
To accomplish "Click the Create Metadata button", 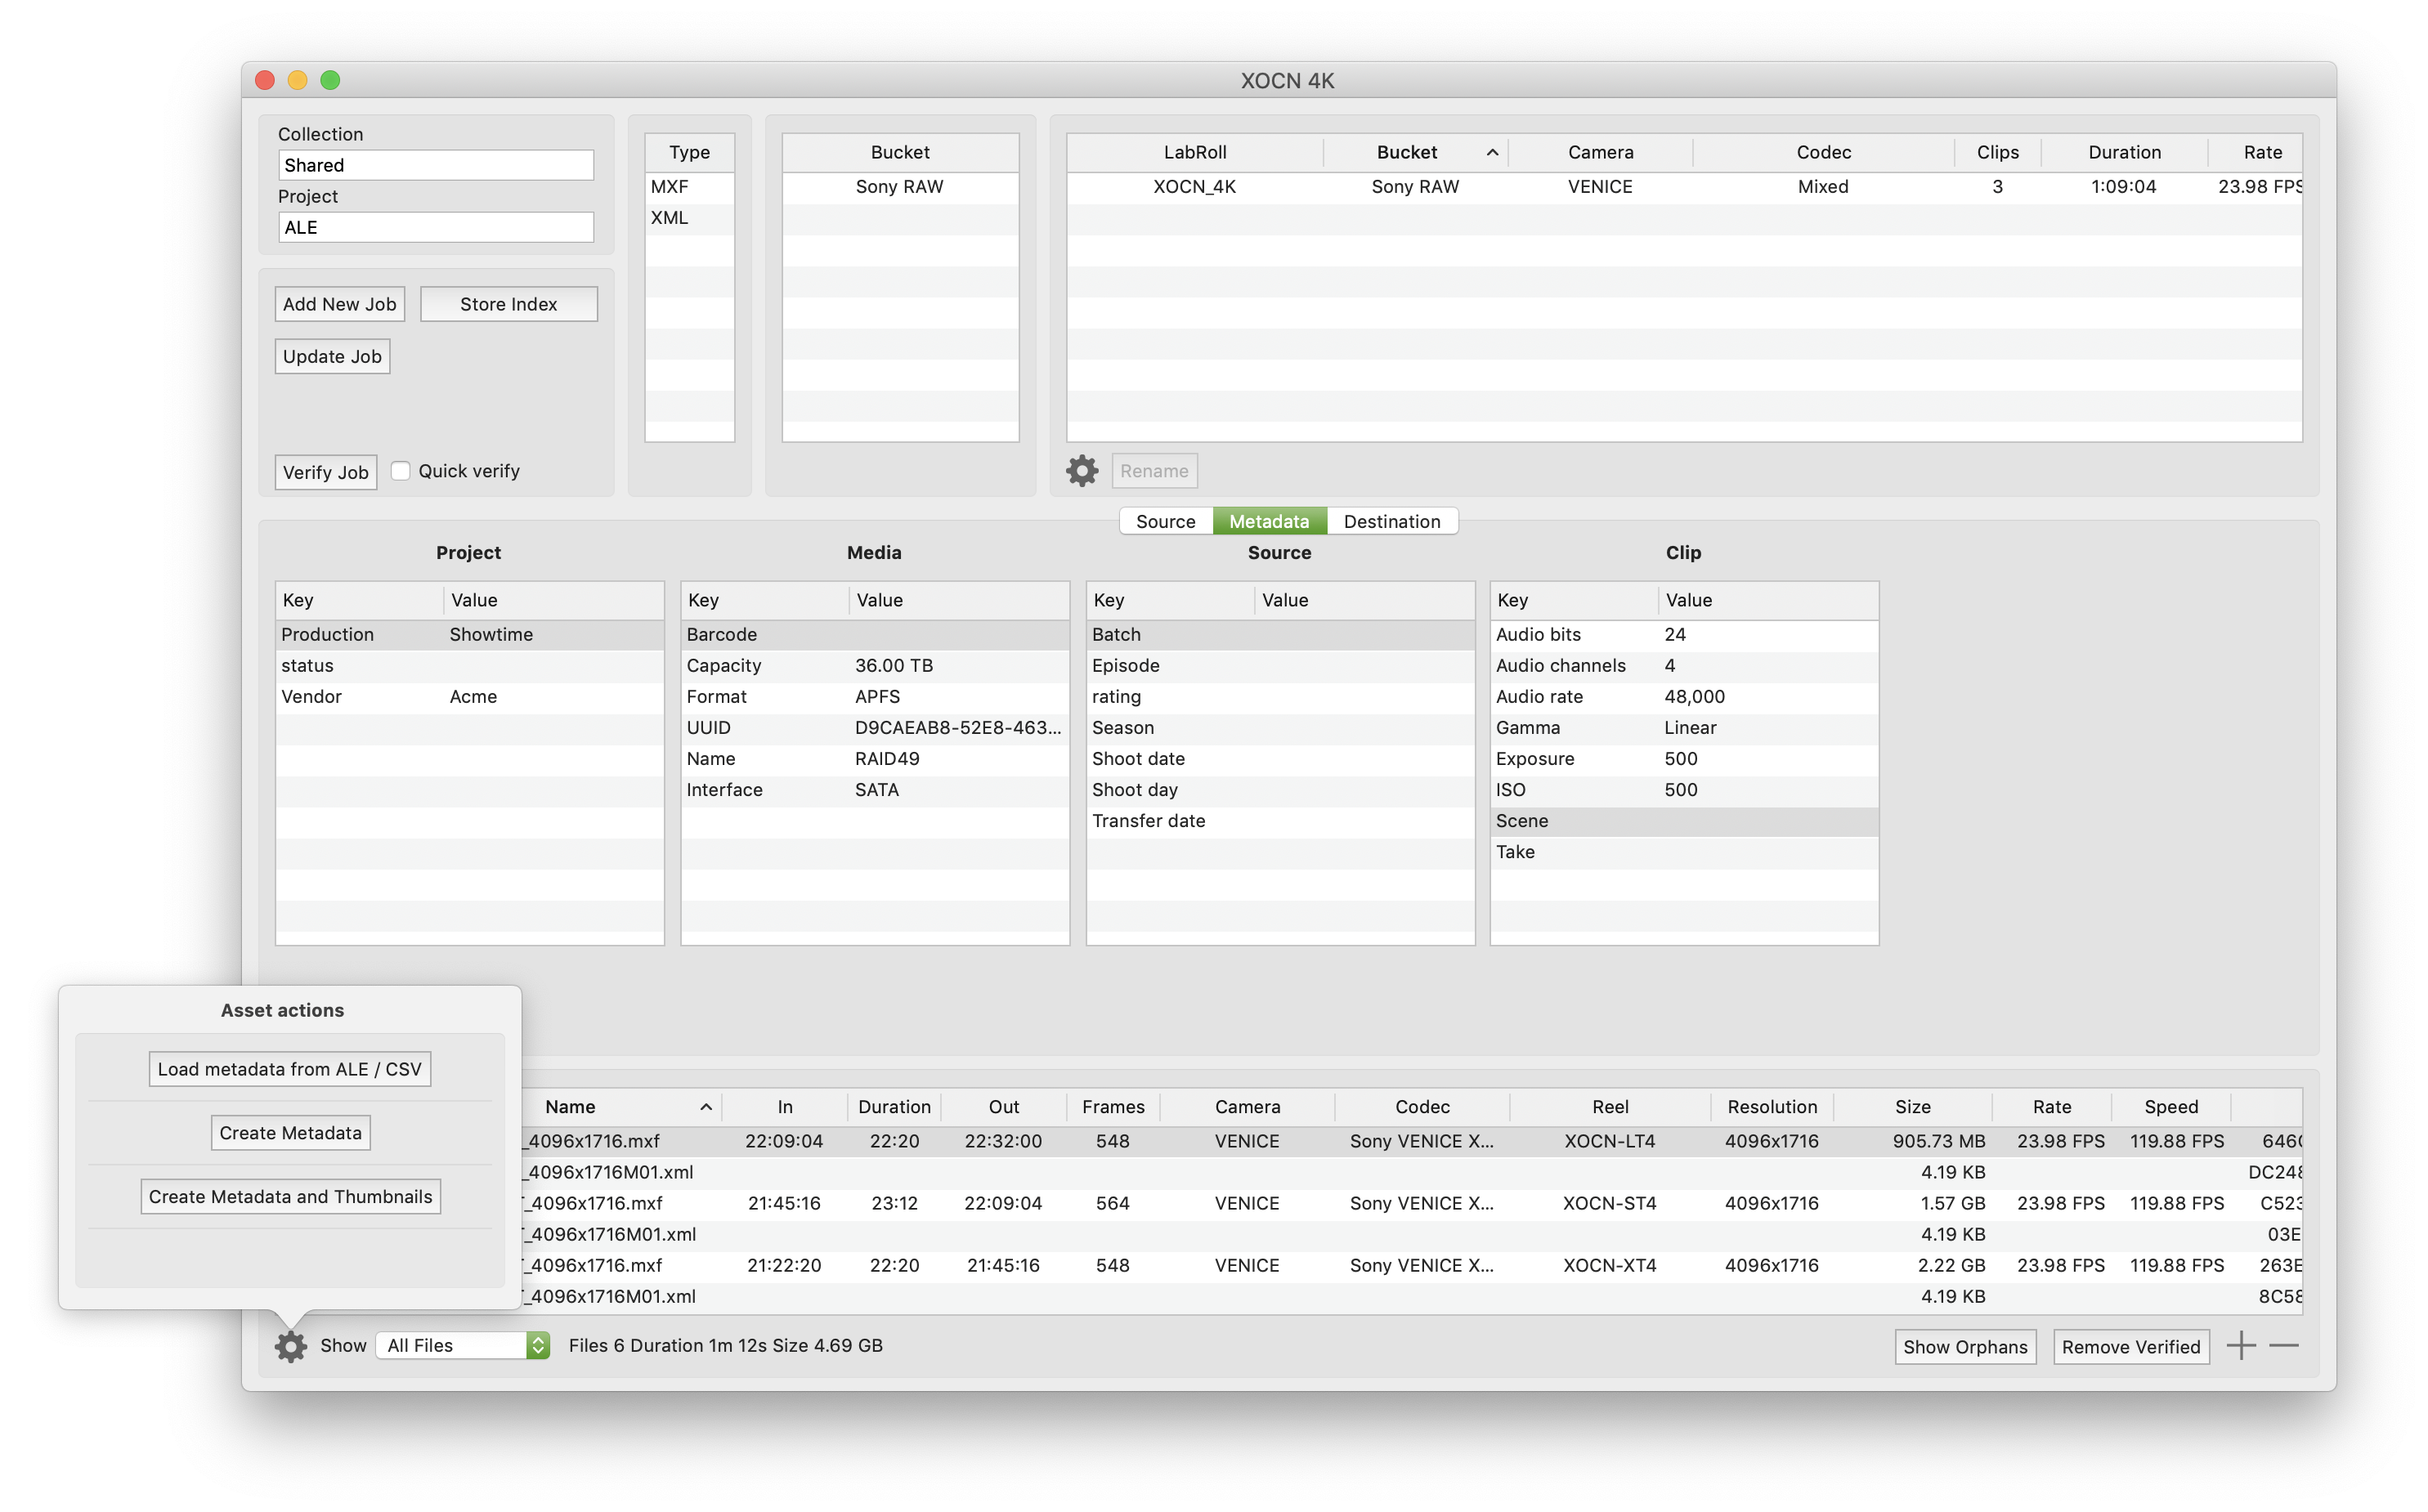I will 291,1133.
